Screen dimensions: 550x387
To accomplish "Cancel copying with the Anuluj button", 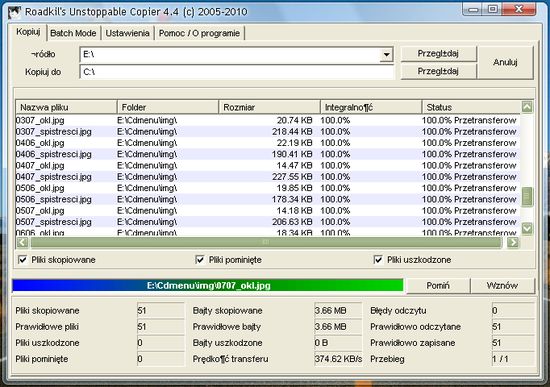I will click(x=505, y=62).
